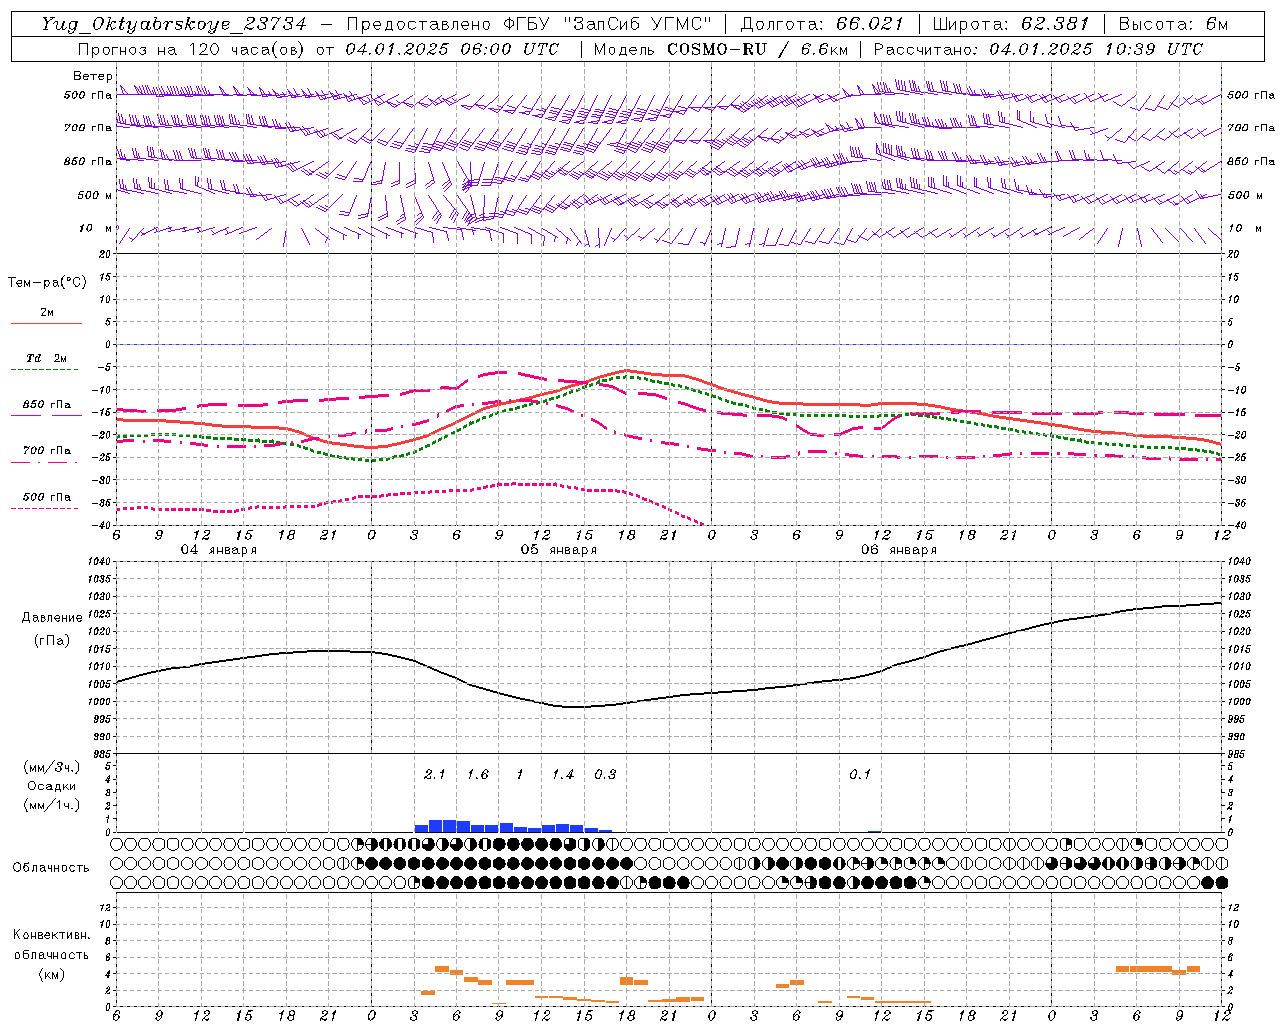Click the (мм/3ч.) precipitation unit label
Viewport: 1280px width, 1024px height.
click(51, 768)
